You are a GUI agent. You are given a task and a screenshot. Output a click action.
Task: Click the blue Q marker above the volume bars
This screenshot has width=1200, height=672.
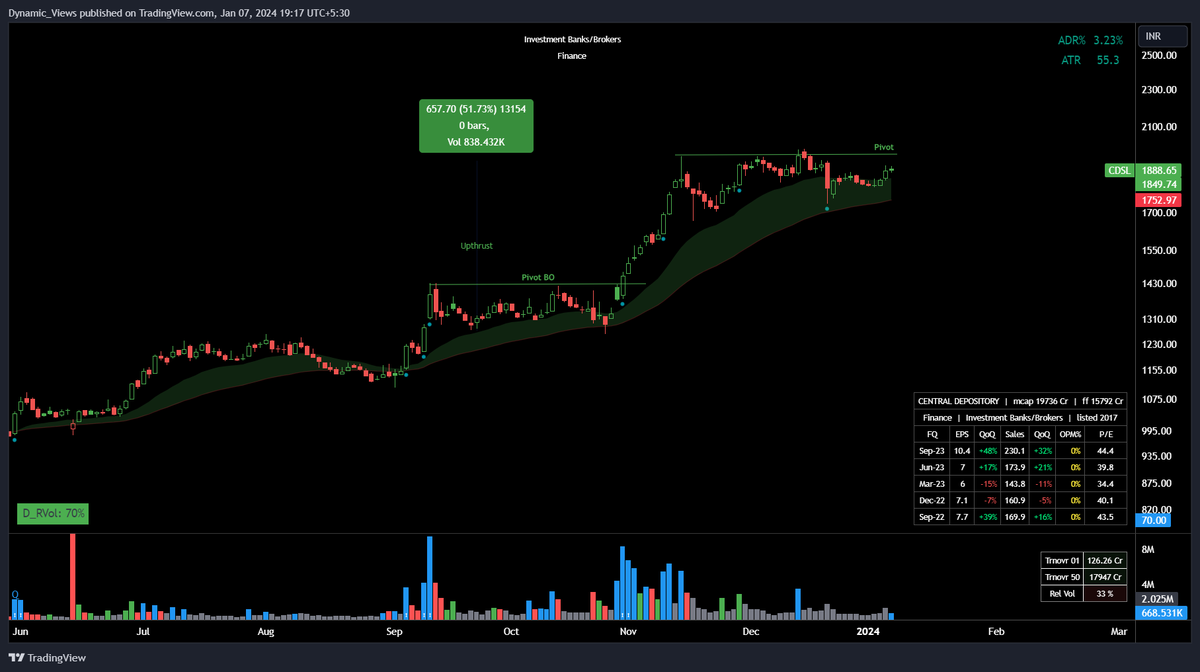pos(15,595)
